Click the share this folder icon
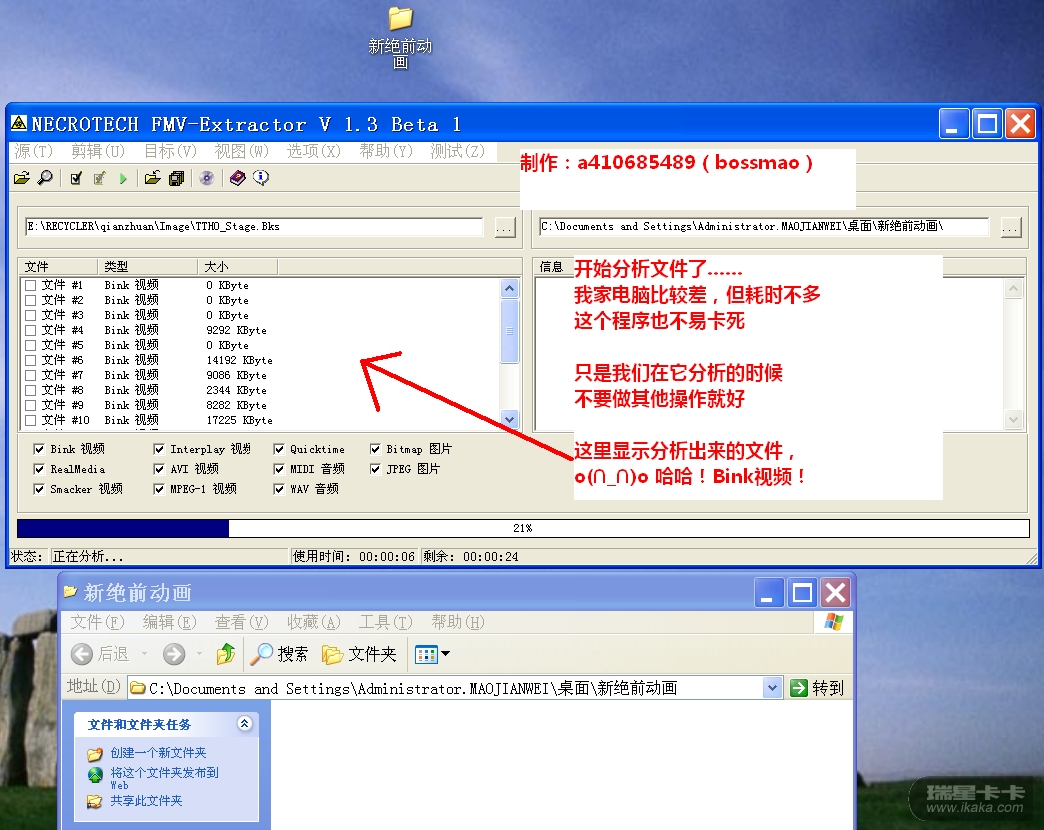Screen dimensions: 1044x830 point(95,801)
